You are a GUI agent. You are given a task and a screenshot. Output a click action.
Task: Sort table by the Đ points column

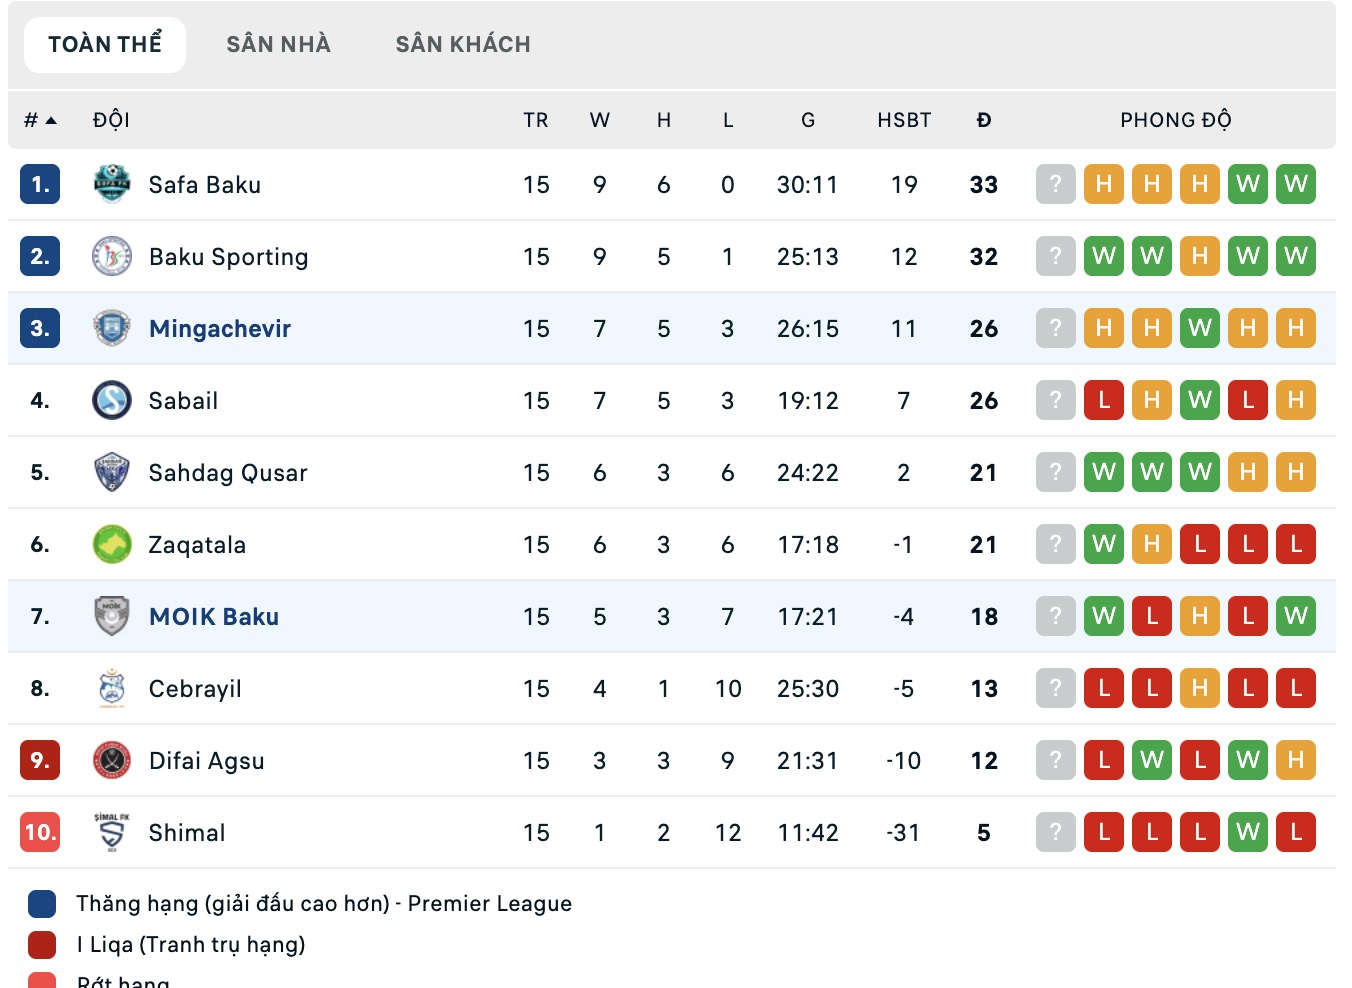[x=983, y=119]
